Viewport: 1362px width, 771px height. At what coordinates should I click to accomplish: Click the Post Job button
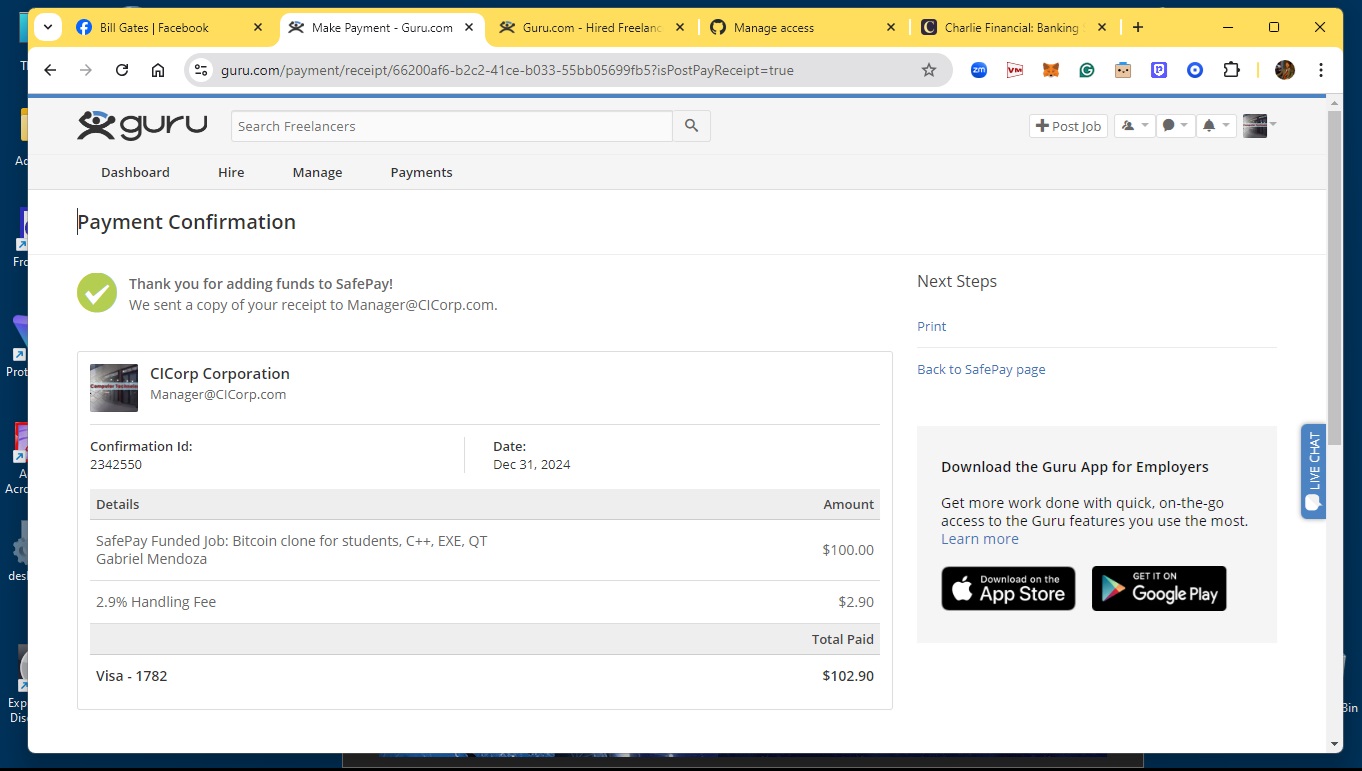click(1068, 126)
